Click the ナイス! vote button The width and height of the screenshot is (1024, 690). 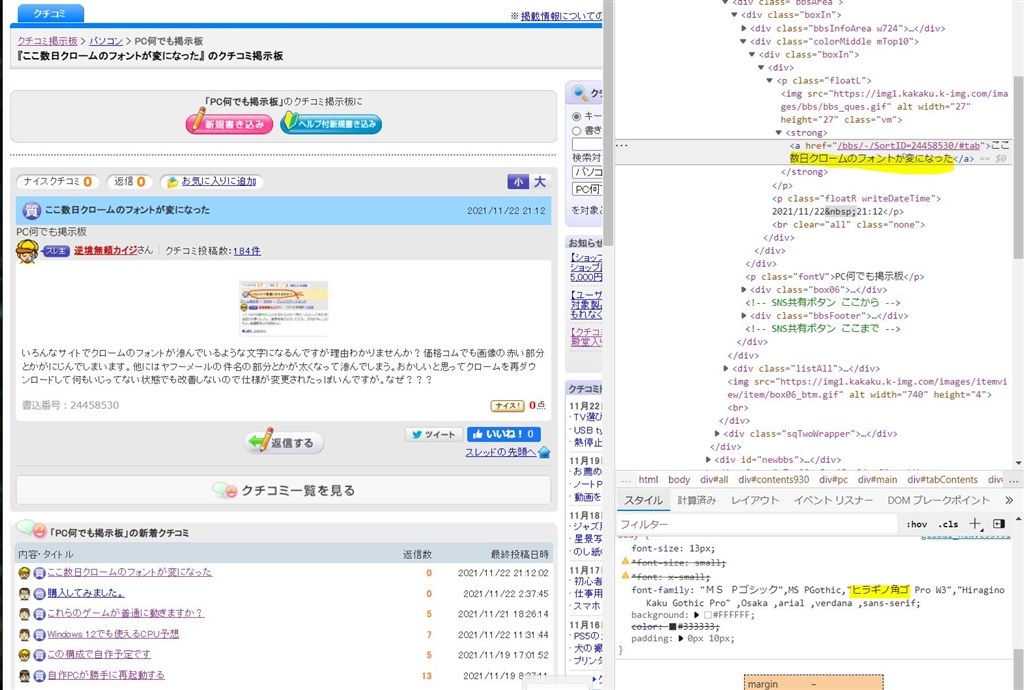pos(508,405)
